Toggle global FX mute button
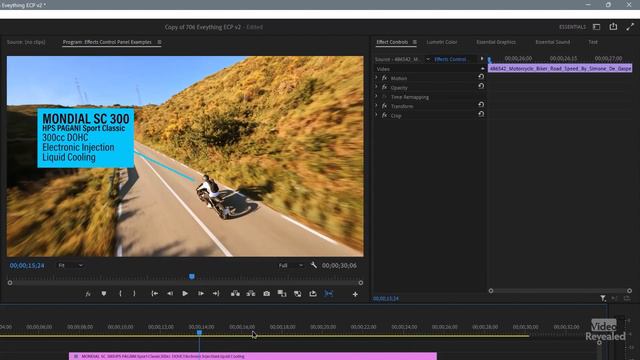Image resolution: width=640 pixels, height=360 pixels. [88, 294]
